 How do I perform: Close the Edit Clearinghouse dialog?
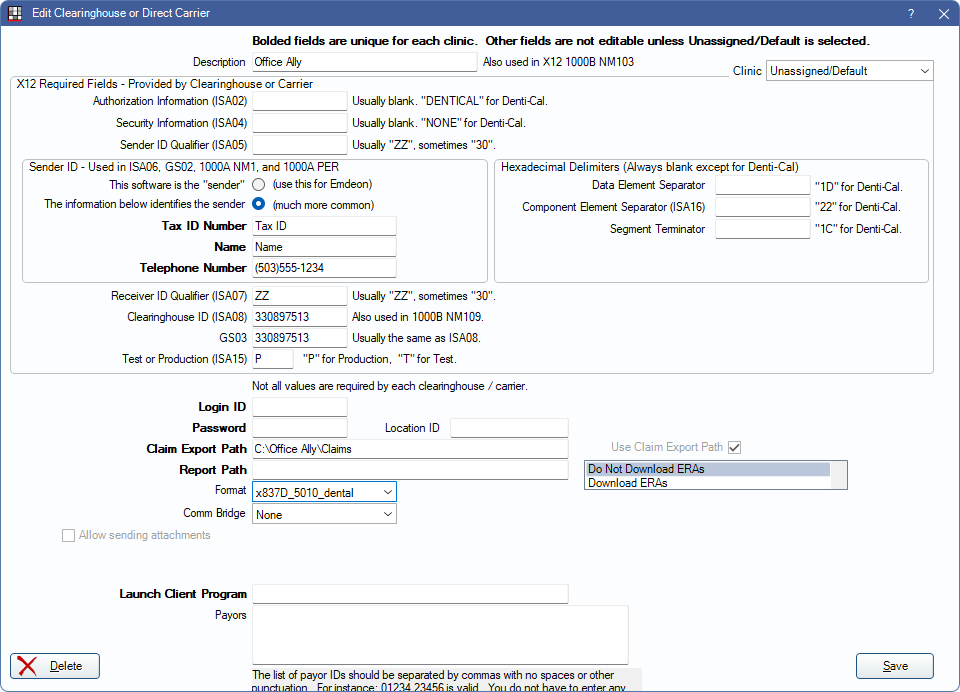[943, 13]
